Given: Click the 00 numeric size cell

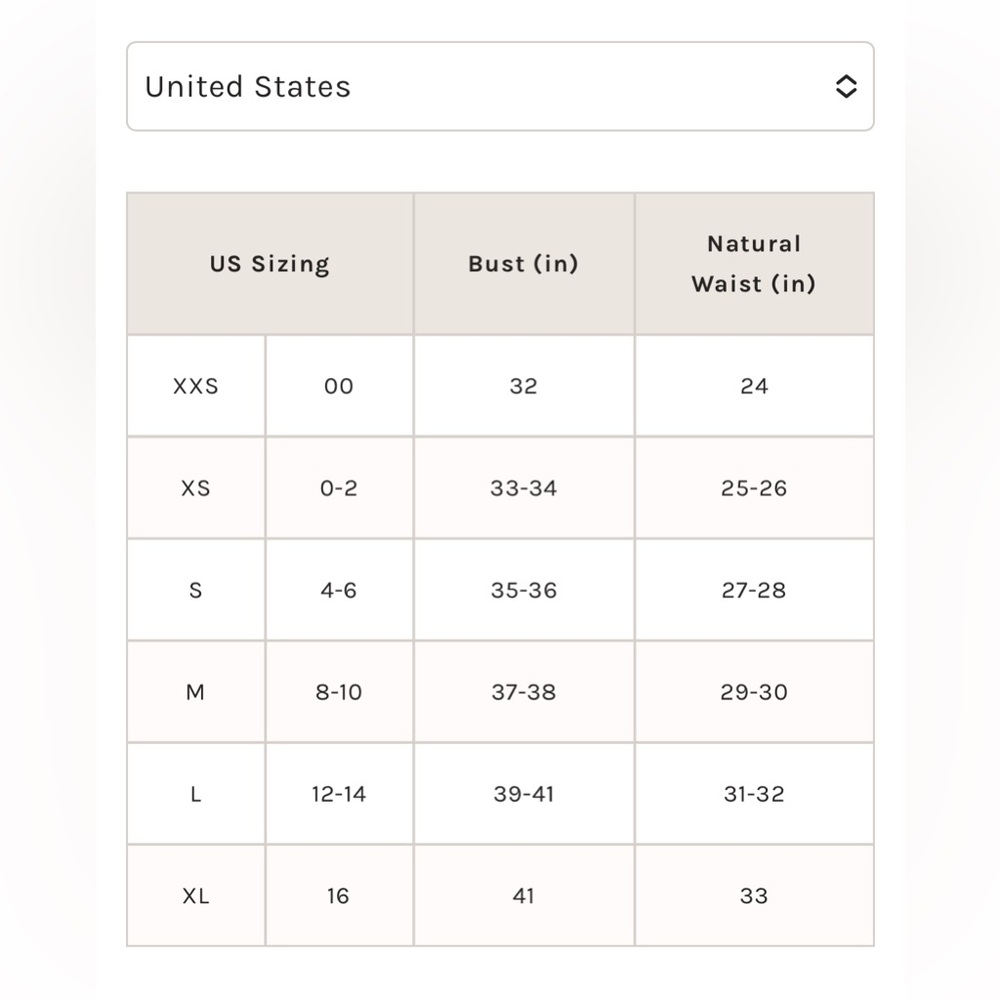Looking at the screenshot, I should coord(339,386).
